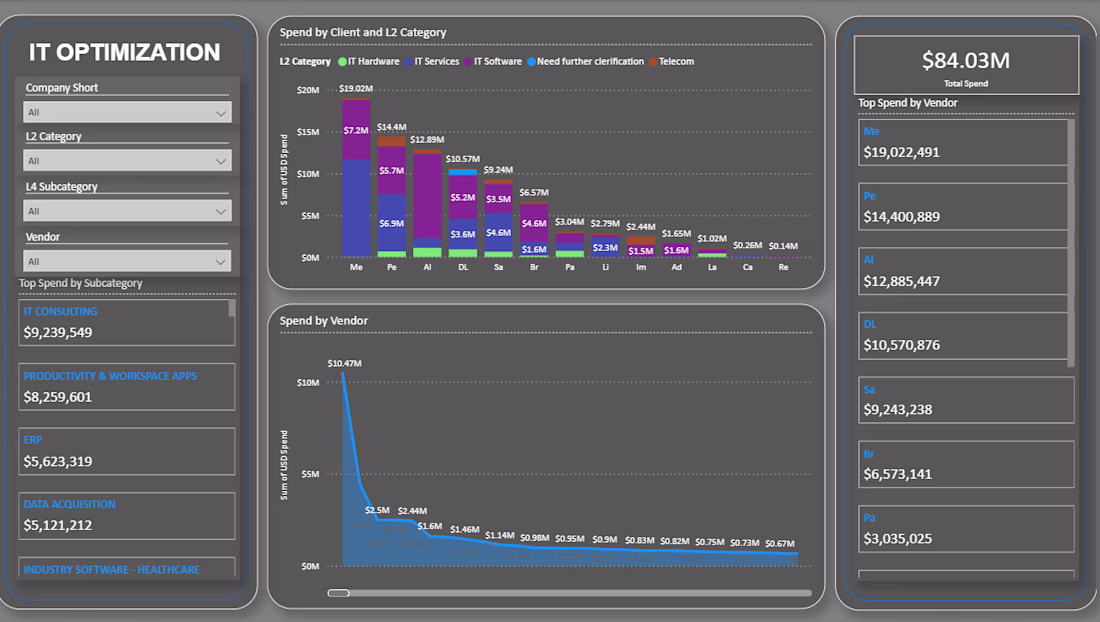Screen dimensions: 1100x622
Task: Click the Me bar's $7.2M segment
Action: coord(356,130)
